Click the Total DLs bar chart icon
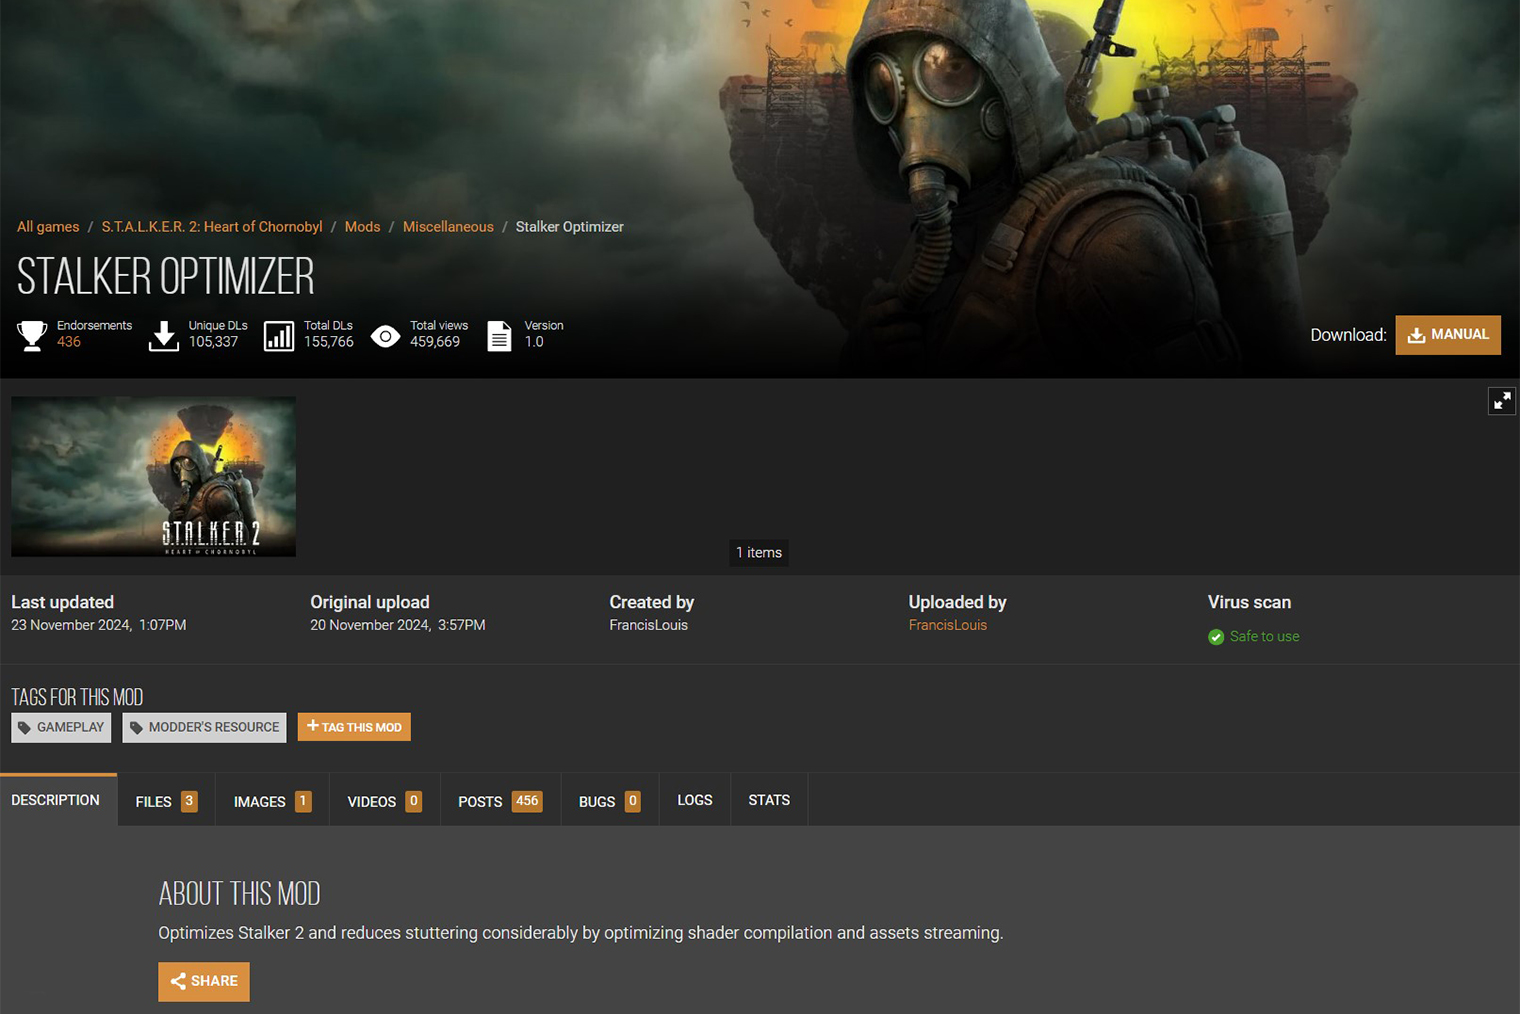Screen dimensions: 1520x1014 pos(279,336)
